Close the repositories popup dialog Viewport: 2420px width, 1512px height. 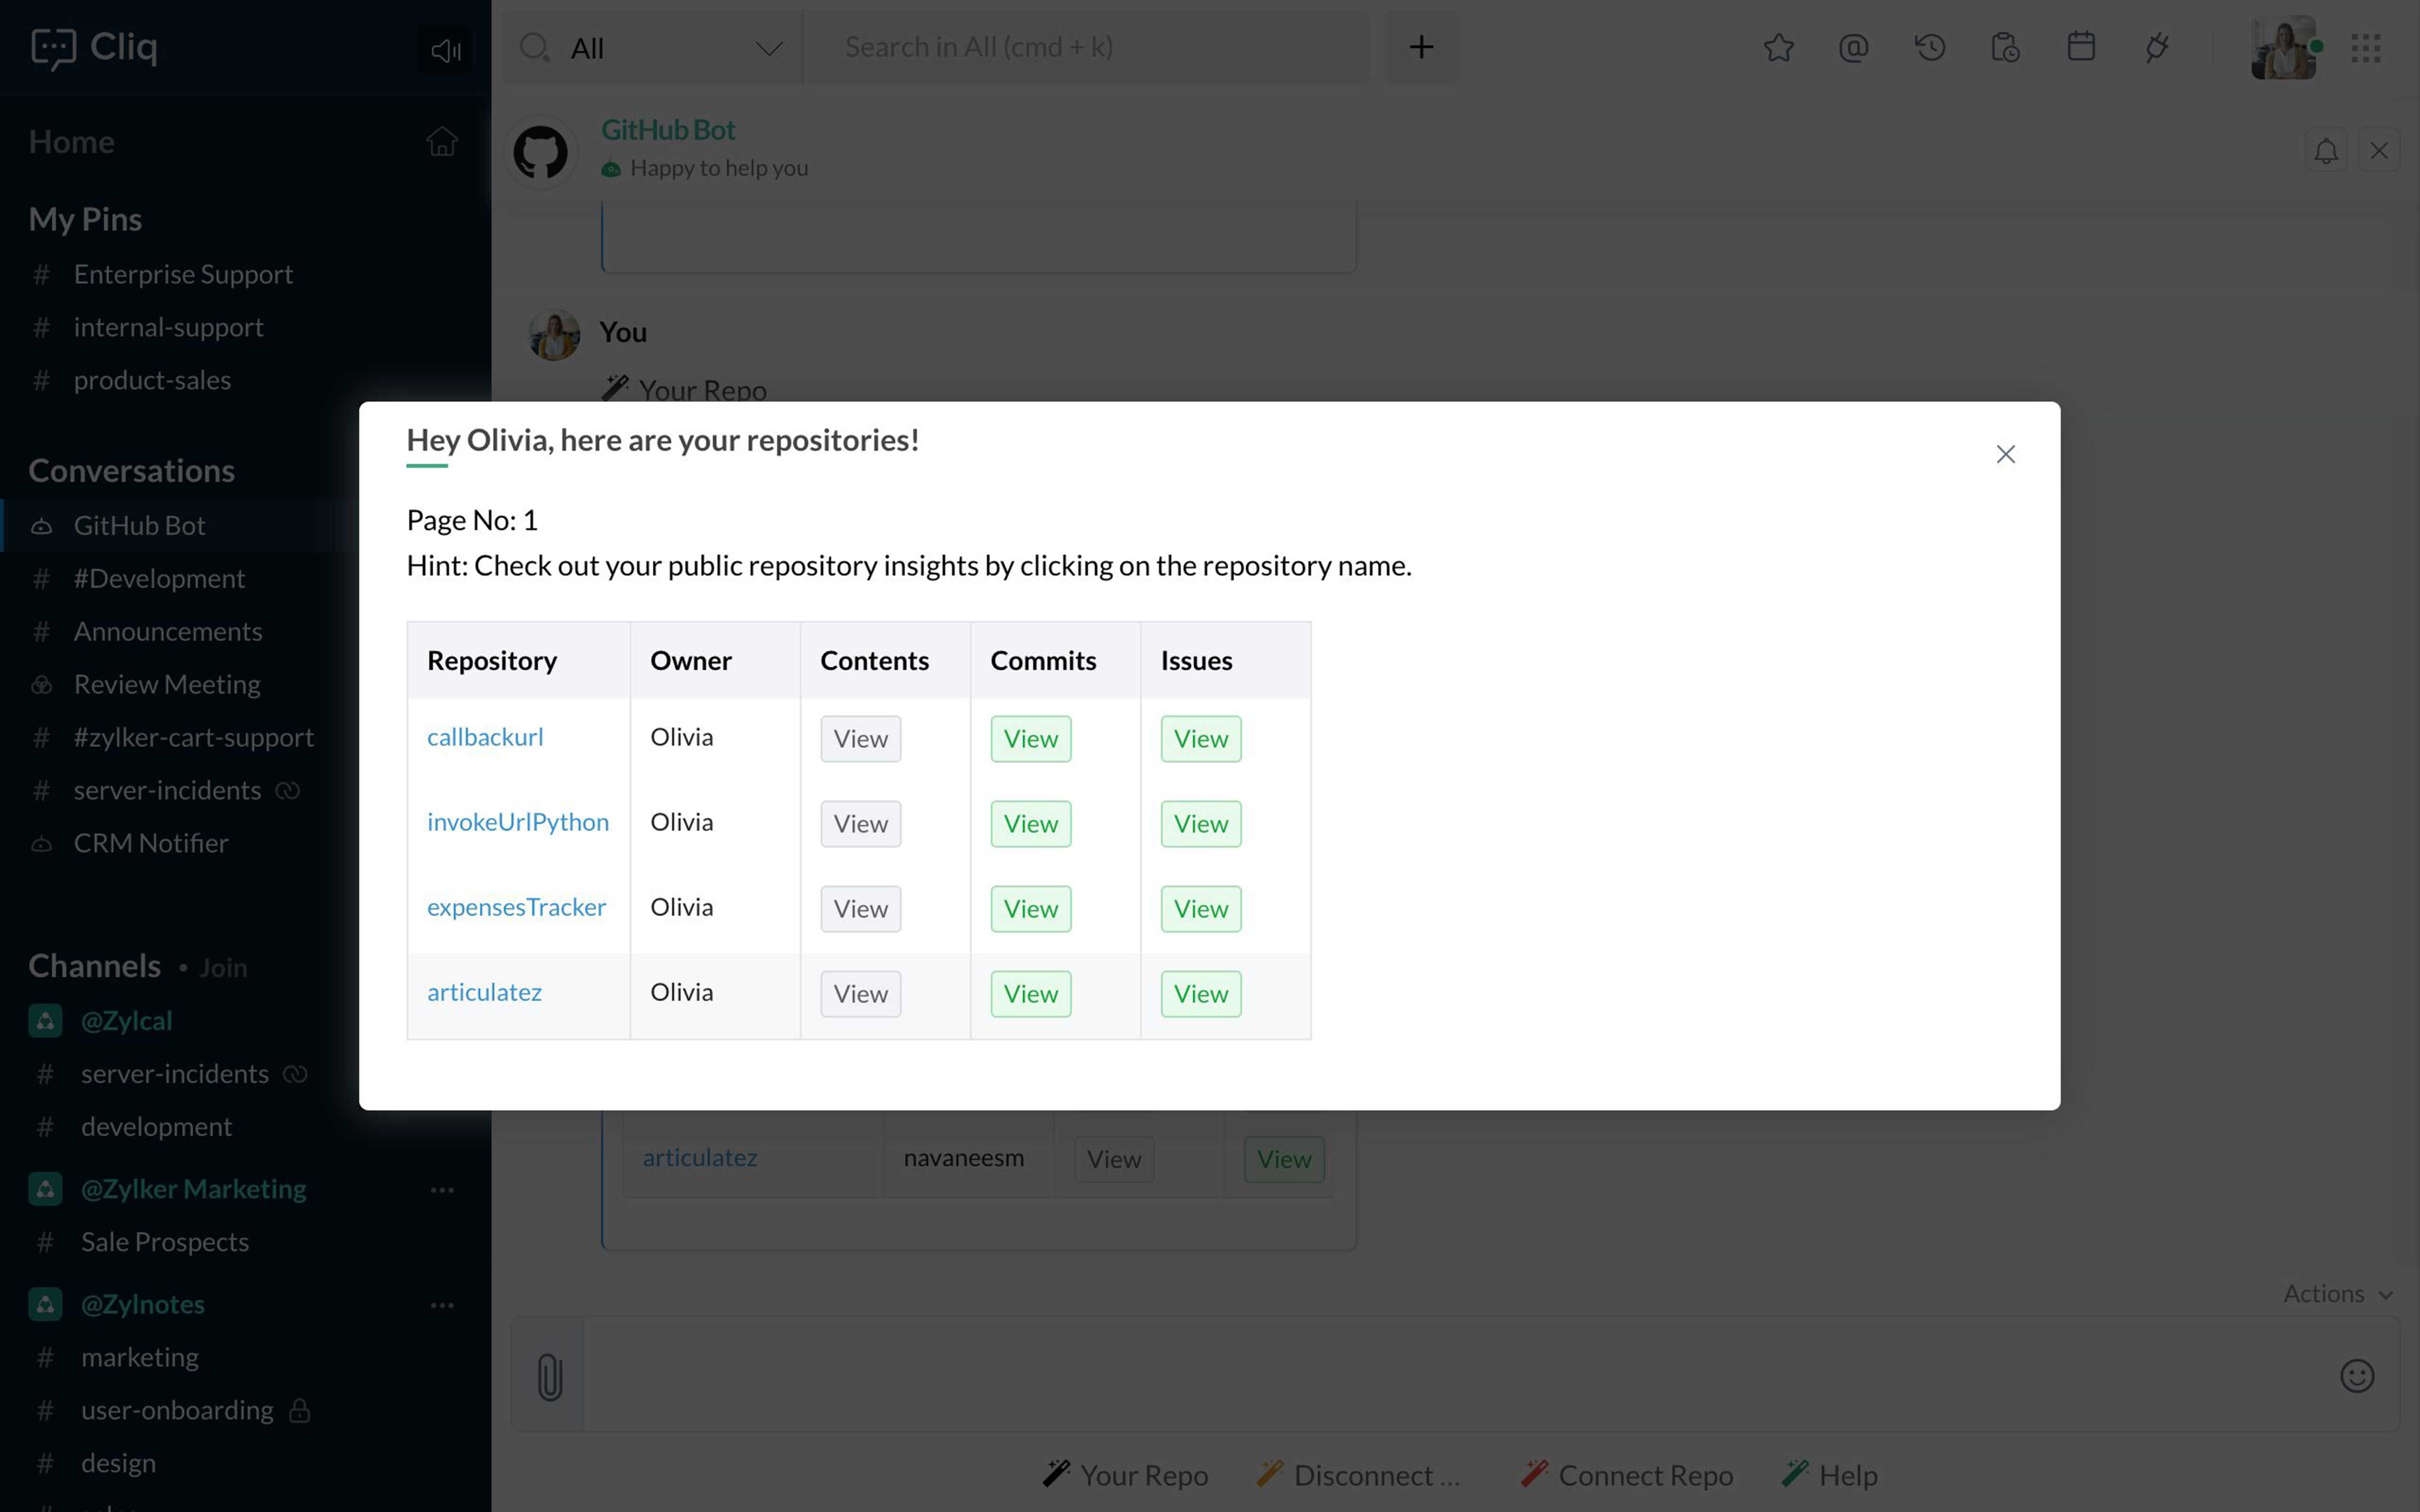coord(2005,454)
